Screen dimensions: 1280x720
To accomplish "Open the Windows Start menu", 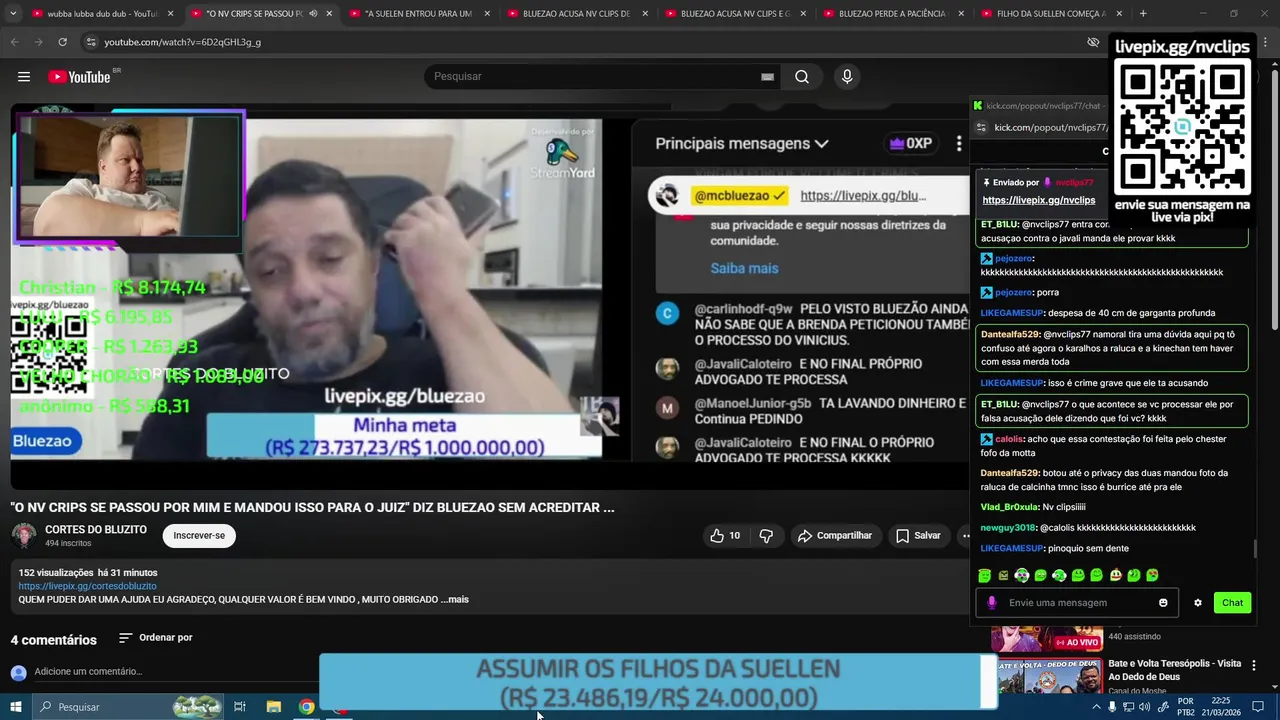I will pyautogui.click(x=15, y=707).
